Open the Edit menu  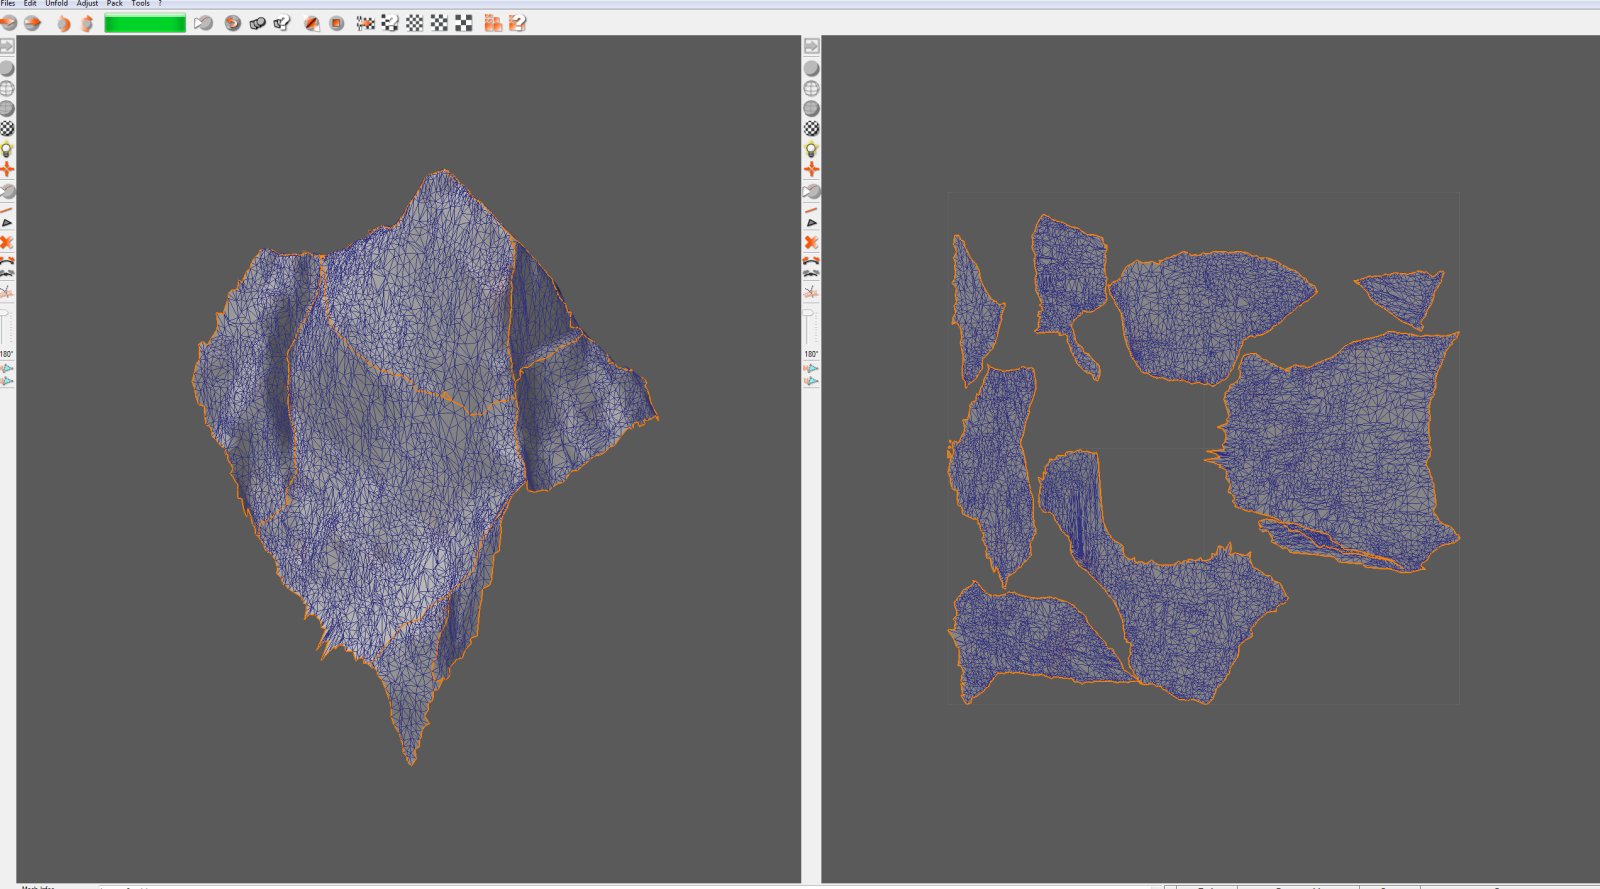[x=30, y=4]
